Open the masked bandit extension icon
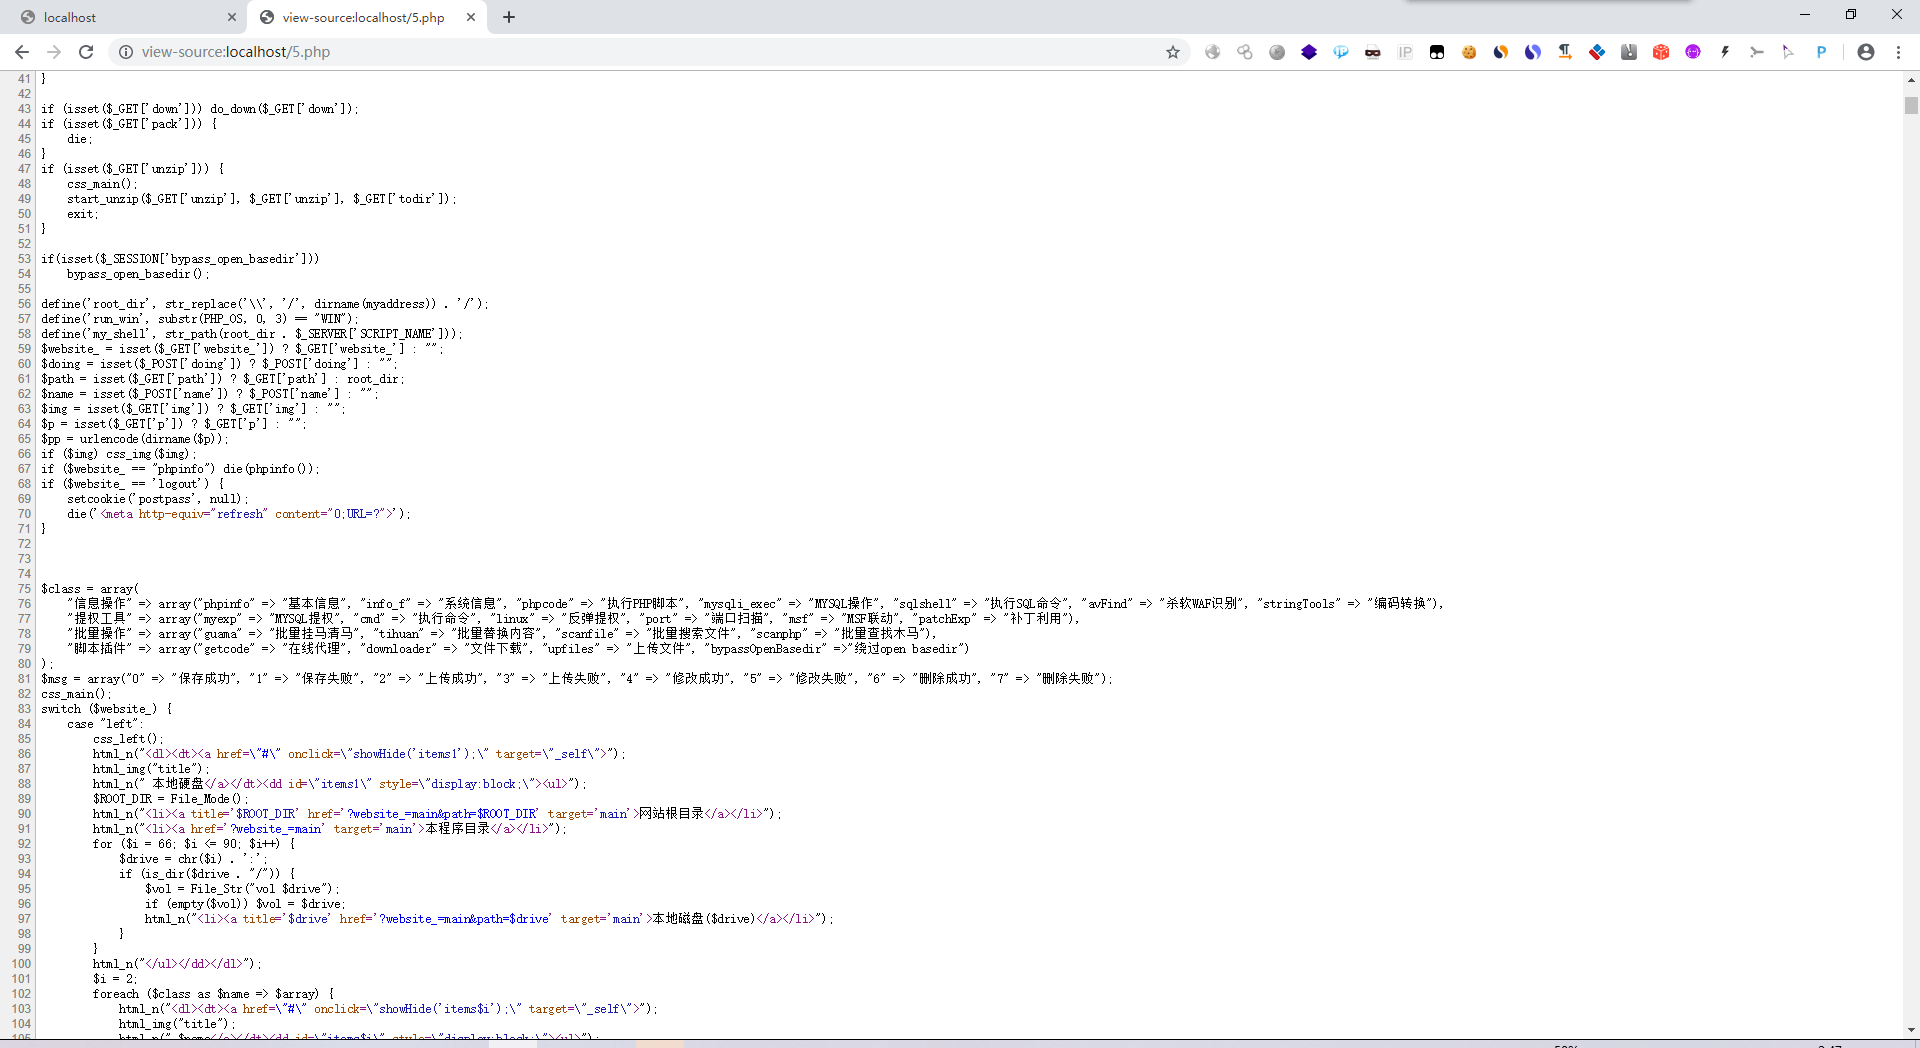The height and width of the screenshot is (1048, 1920). click(x=1373, y=52)
